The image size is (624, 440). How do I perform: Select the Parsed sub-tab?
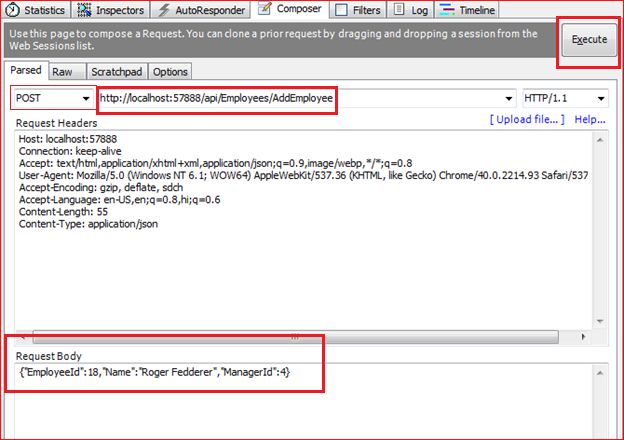26,70
